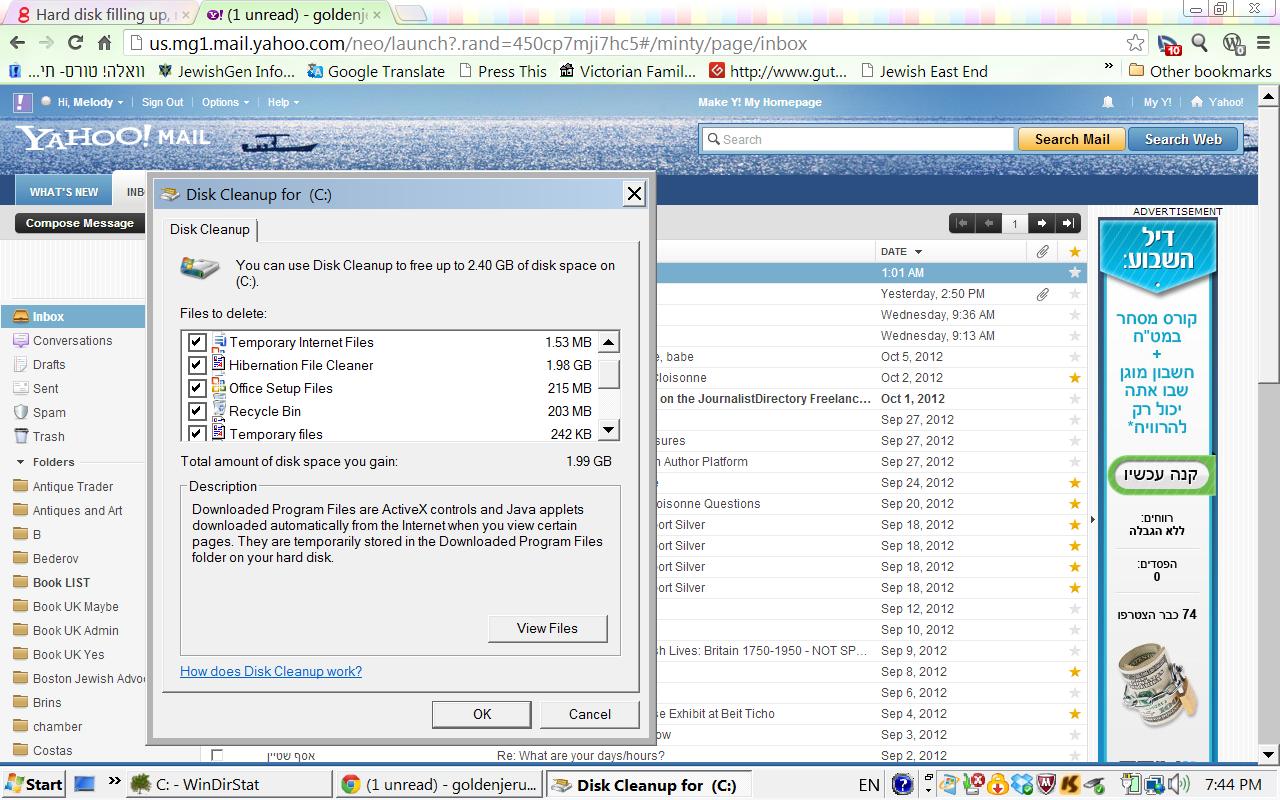
Task: Click the browser back arrow
Action: pos(17,43)
